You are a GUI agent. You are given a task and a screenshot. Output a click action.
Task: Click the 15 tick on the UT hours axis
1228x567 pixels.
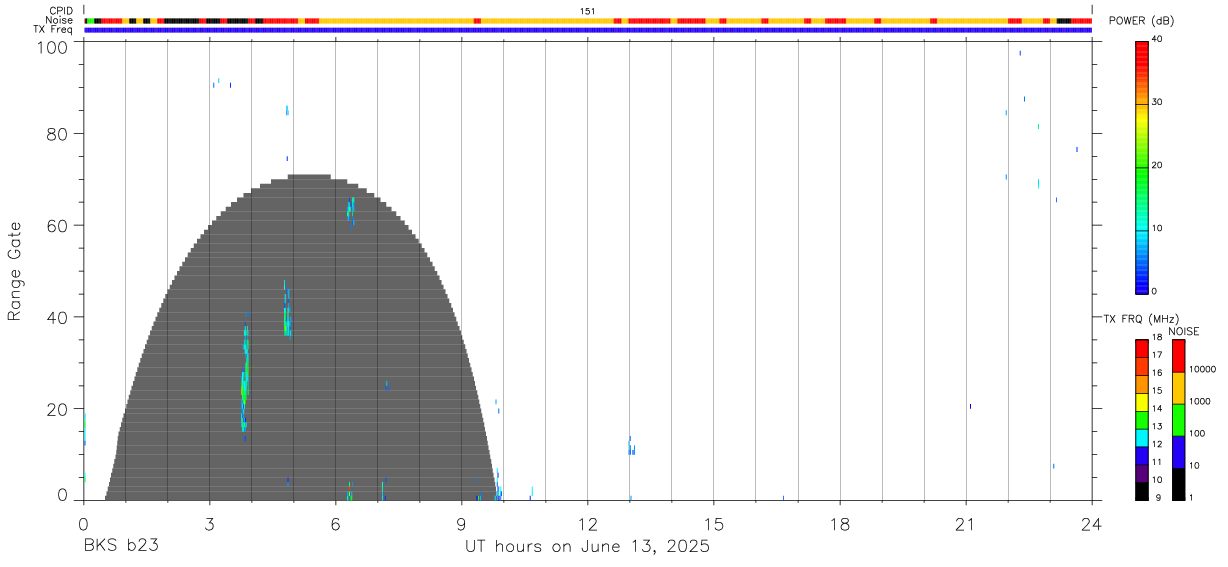(714, 523)
